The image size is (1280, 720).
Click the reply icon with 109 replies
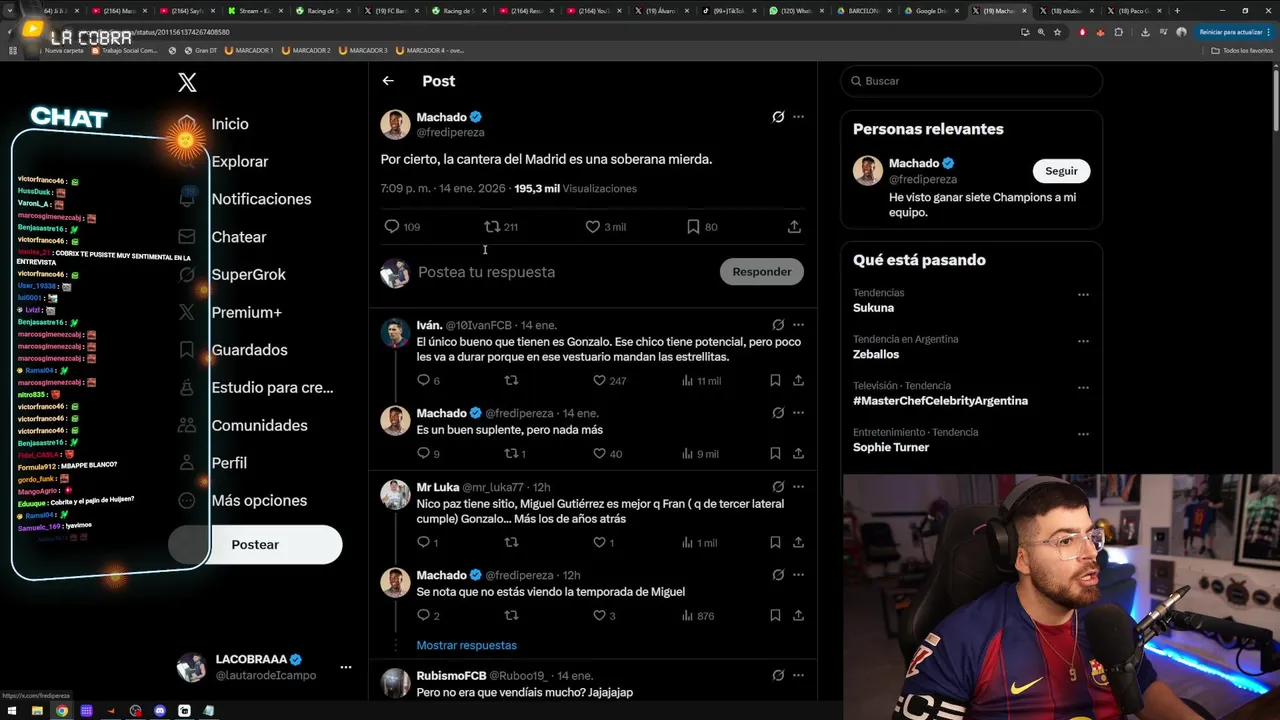tap(392, 227)
